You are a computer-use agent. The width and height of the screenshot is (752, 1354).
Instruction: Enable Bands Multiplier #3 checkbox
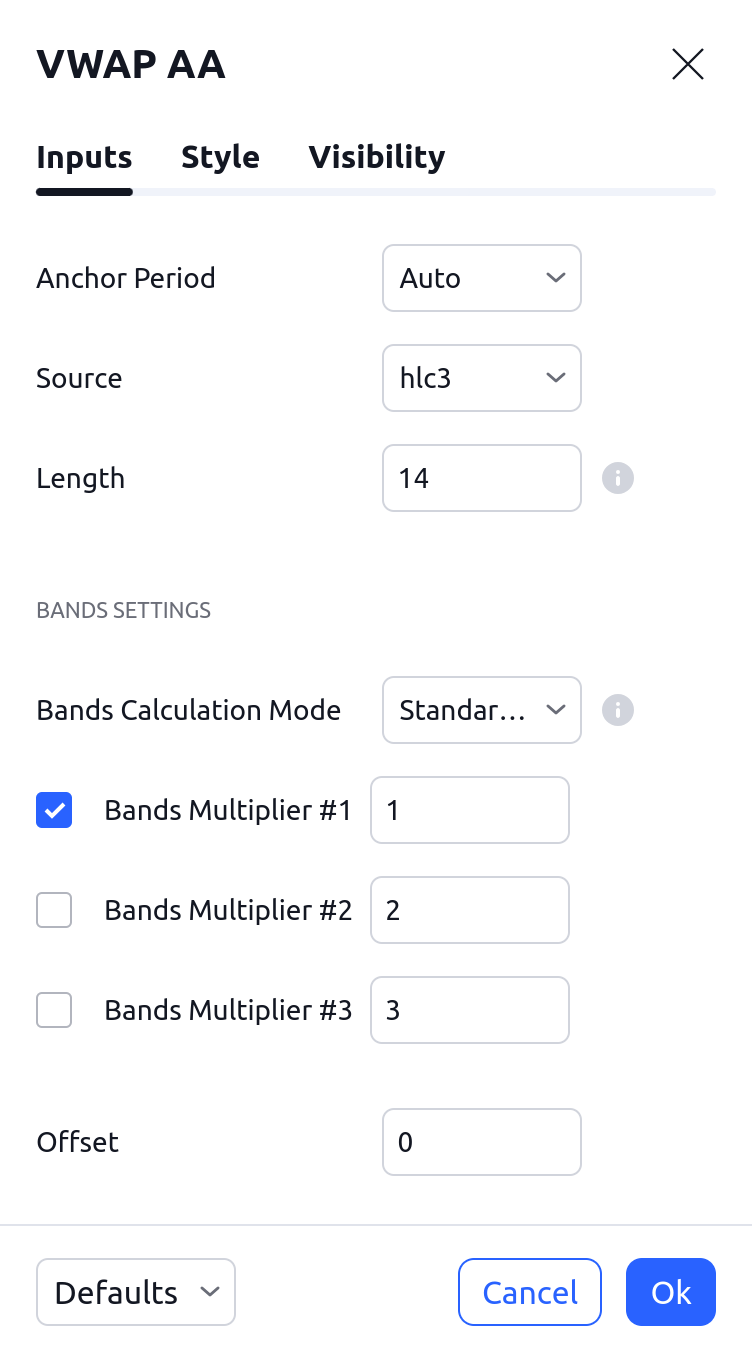coord(54,1010)
